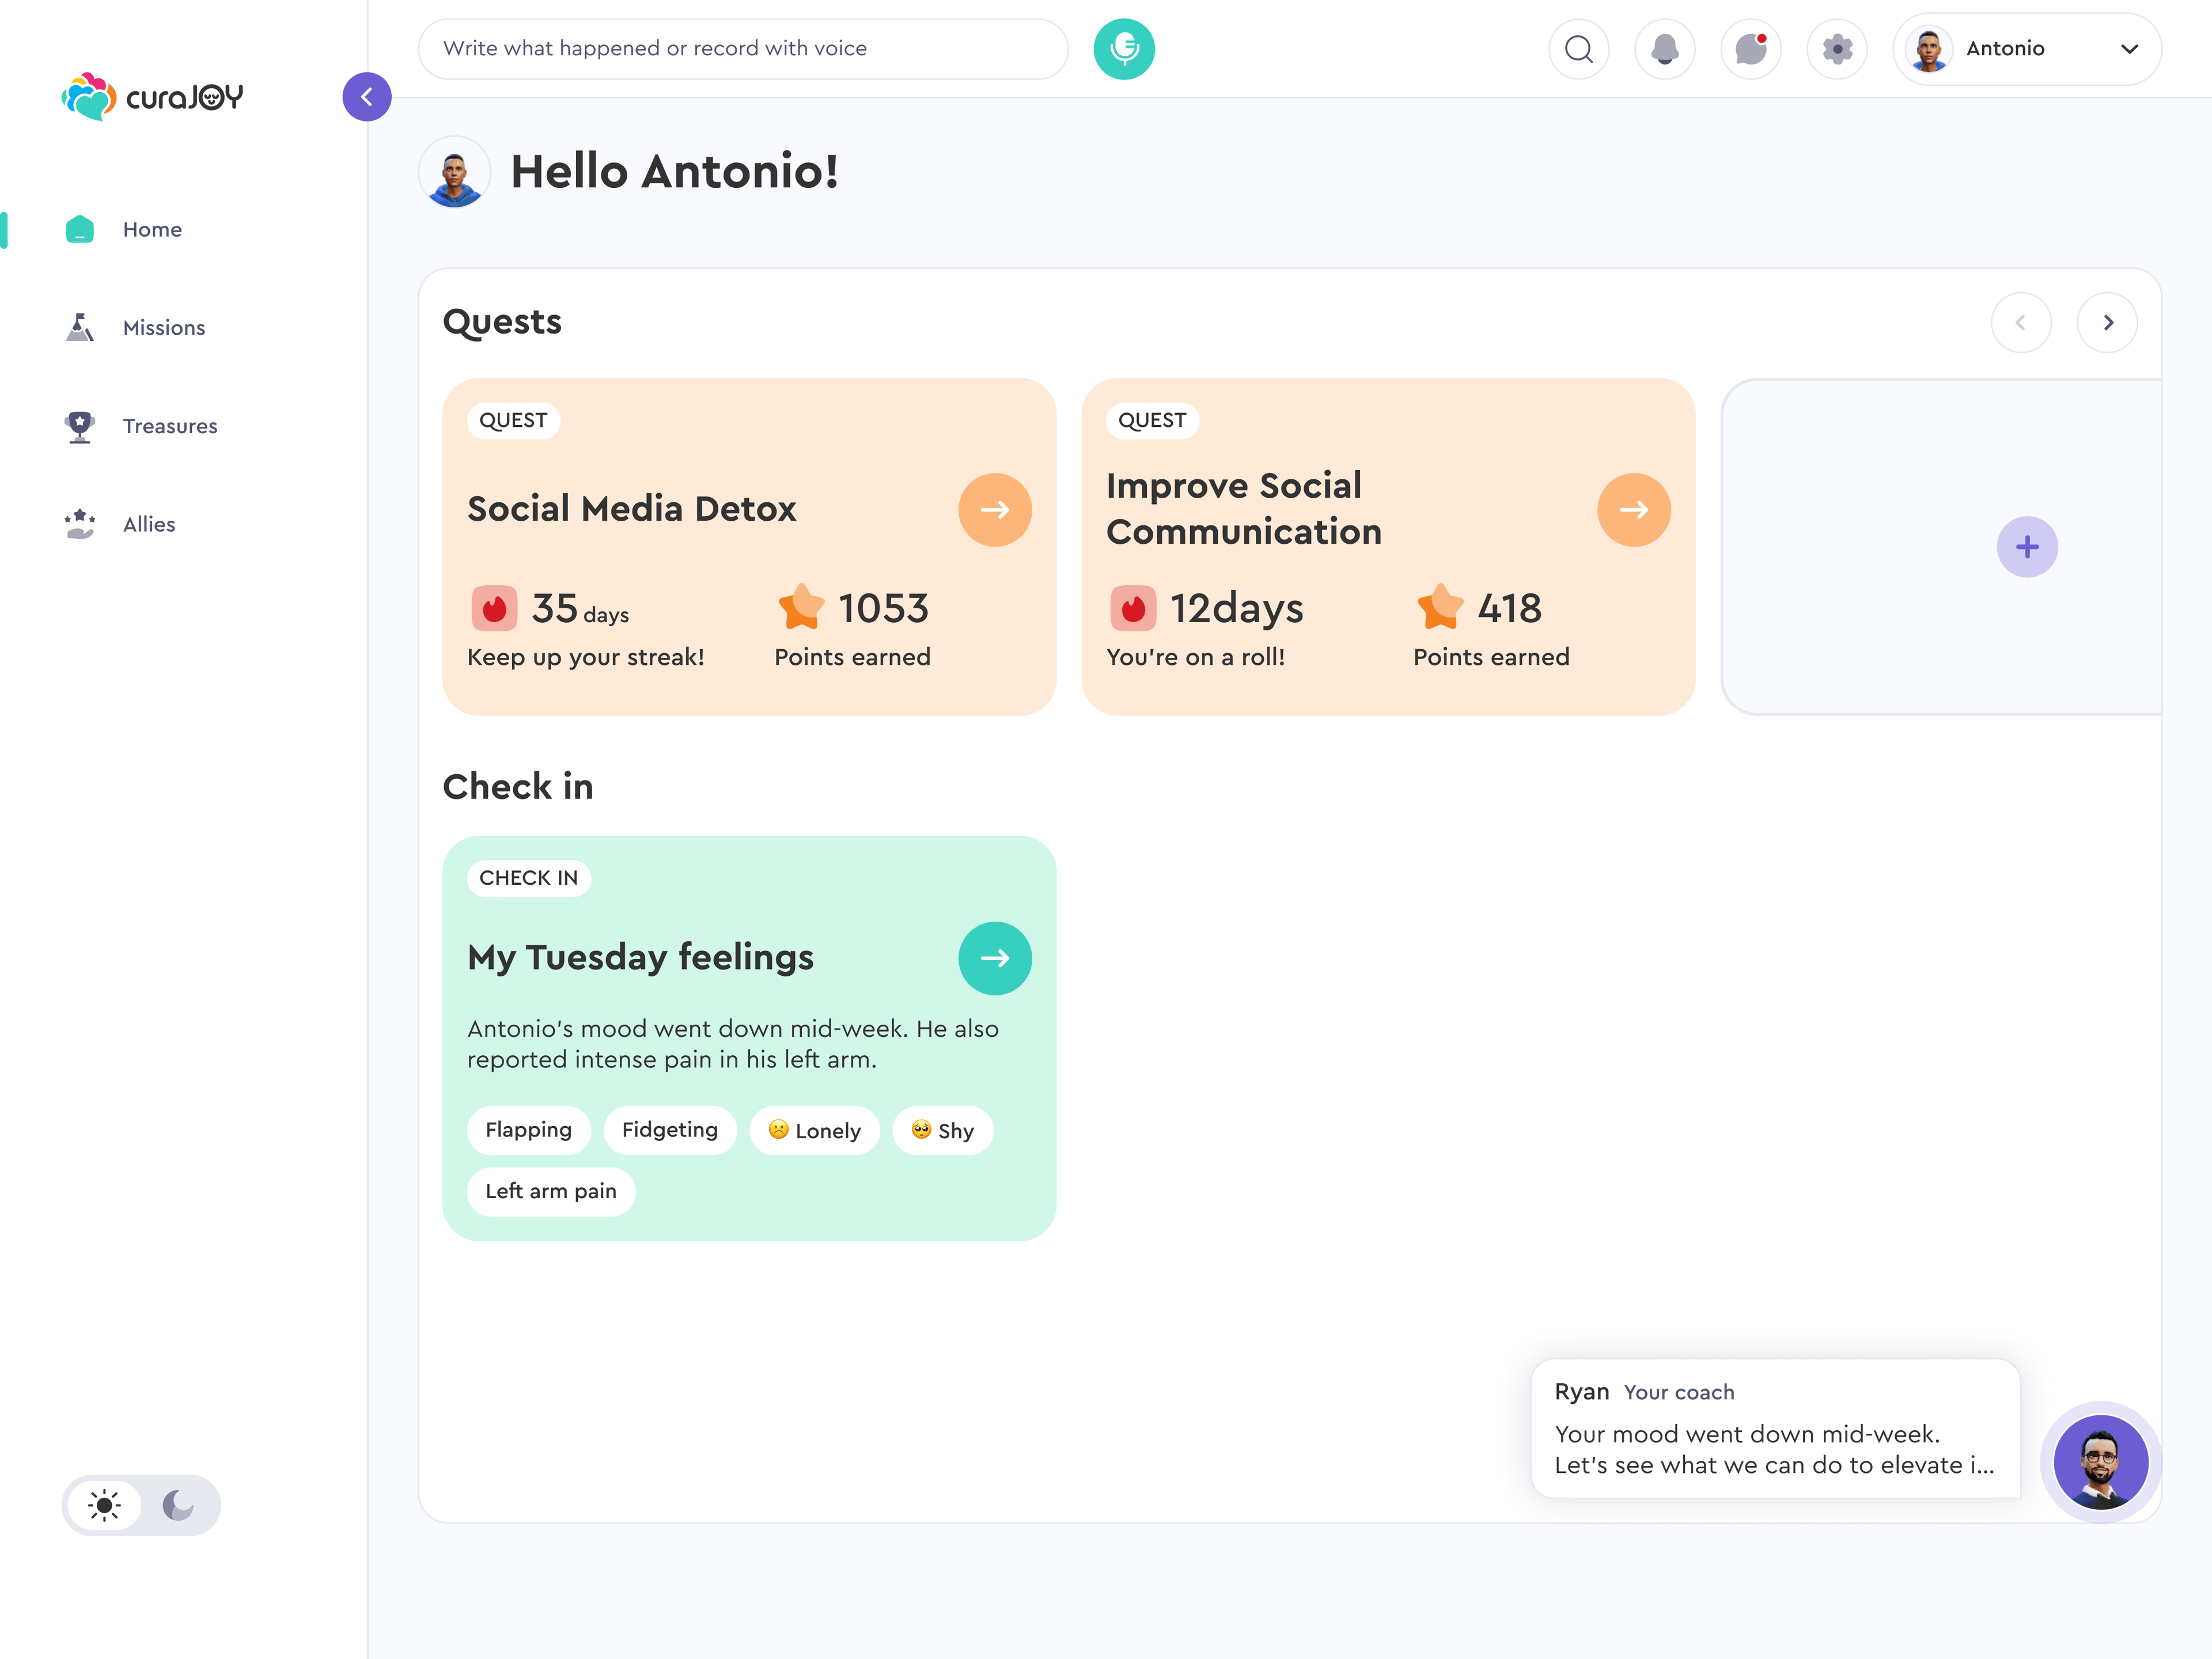Select Treasures in the sidebar
The width and height of the screenshot is (2212, 1659).
pos(170,426)
